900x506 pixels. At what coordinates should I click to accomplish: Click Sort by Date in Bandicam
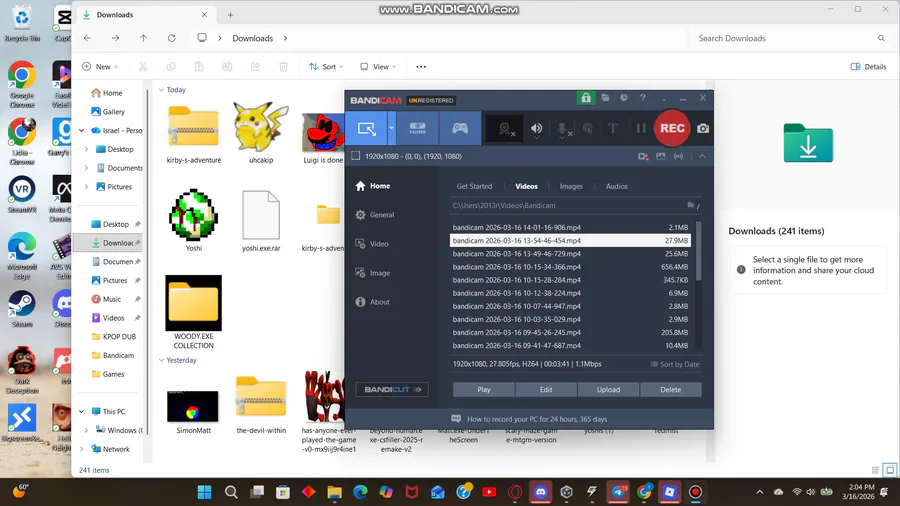tap(675, 364)
